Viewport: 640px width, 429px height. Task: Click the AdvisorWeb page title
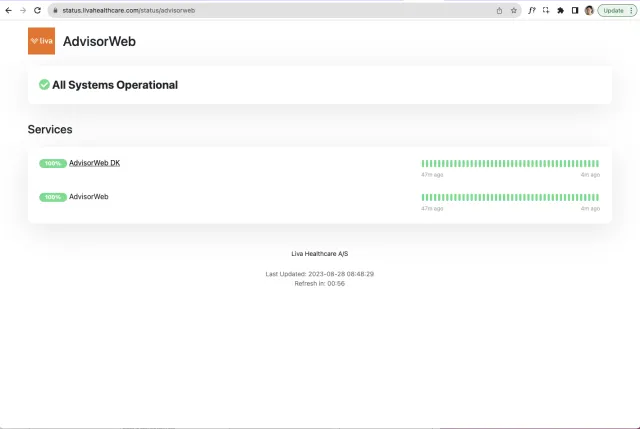(x=99, y=41)
